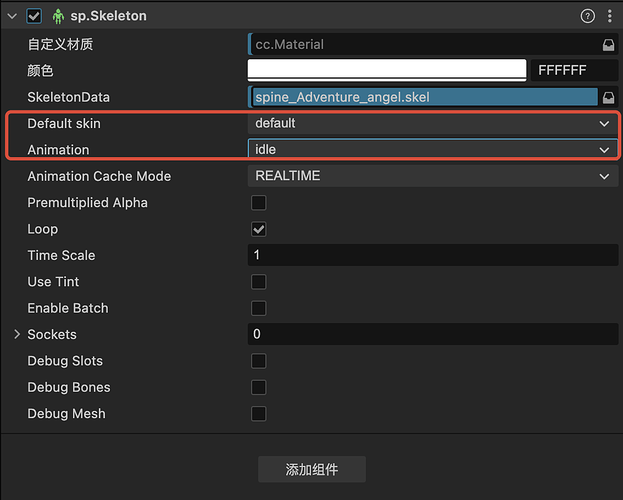Open the component three-dot options menu
Image resolution: width=623 pixels, height=500 pixels.
pos(608,16)
